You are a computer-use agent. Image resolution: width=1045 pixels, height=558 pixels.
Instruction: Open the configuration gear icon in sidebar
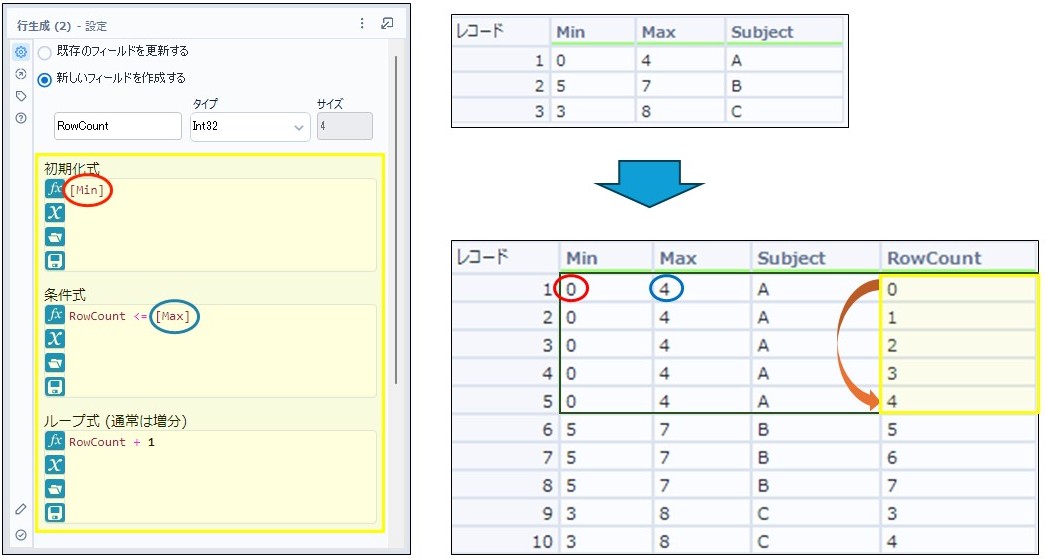point(20,52)
